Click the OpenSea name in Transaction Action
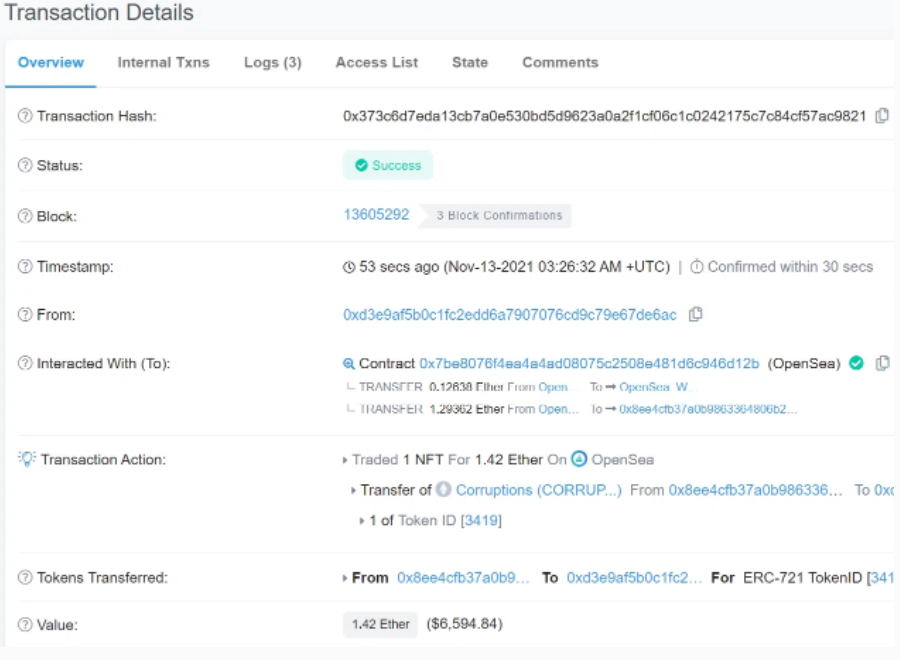Screen dimensions: 900x660 (623, 460)
